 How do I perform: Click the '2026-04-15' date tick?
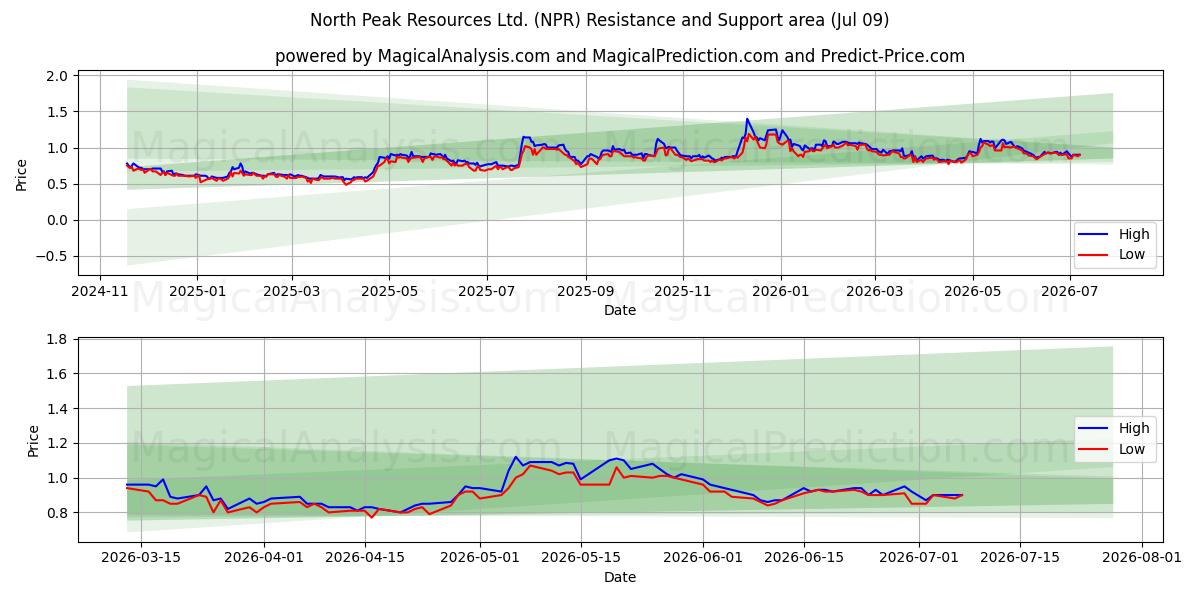(365, 557)
